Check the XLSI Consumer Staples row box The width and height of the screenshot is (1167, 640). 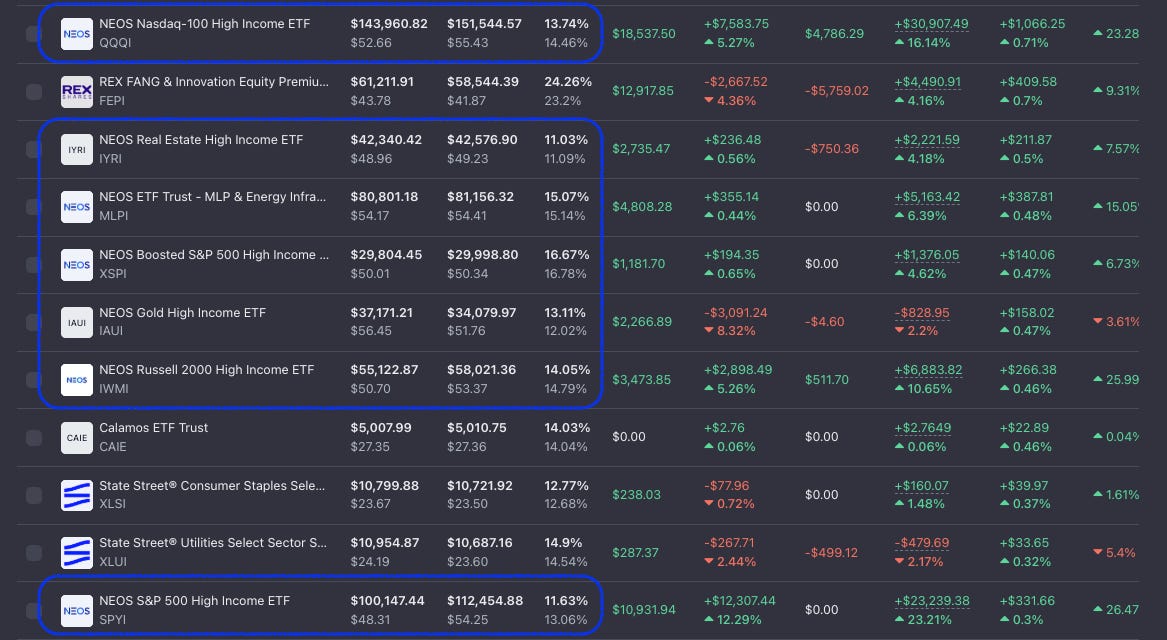click(33, 495)
